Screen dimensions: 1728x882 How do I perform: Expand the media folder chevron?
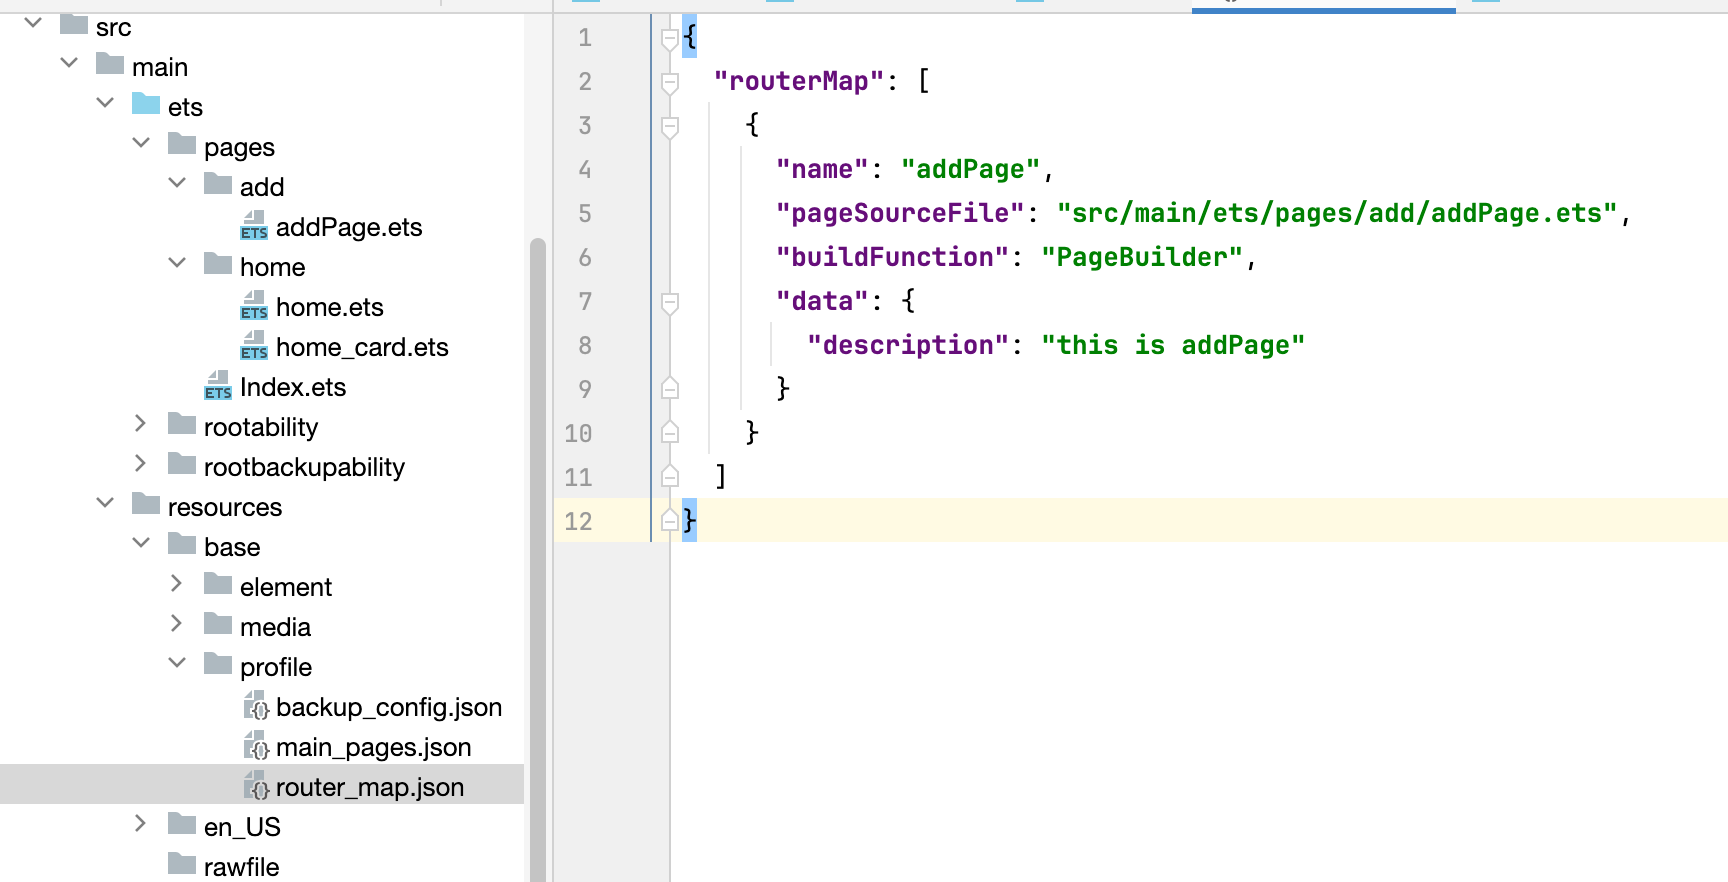coord(177,624)
